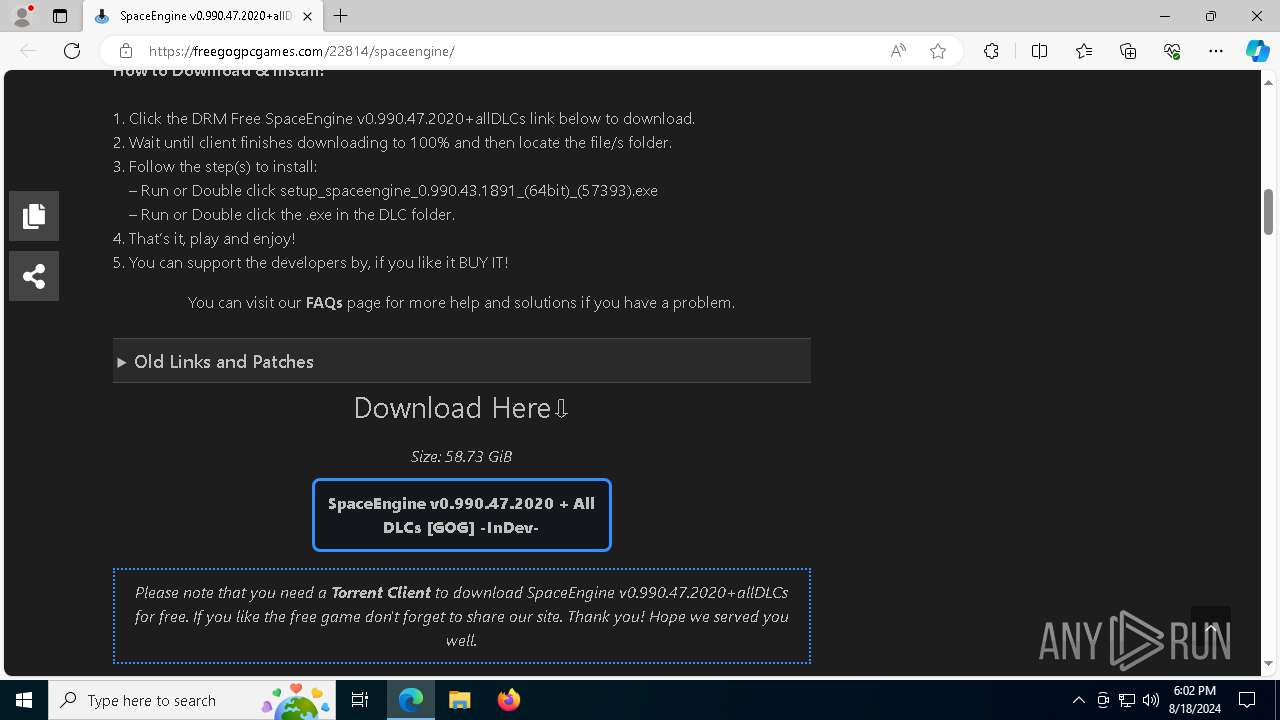This screenshot has width=1280, height=720.
Task: Close the SpaceEngine browser tab
Action: point(308,16)
